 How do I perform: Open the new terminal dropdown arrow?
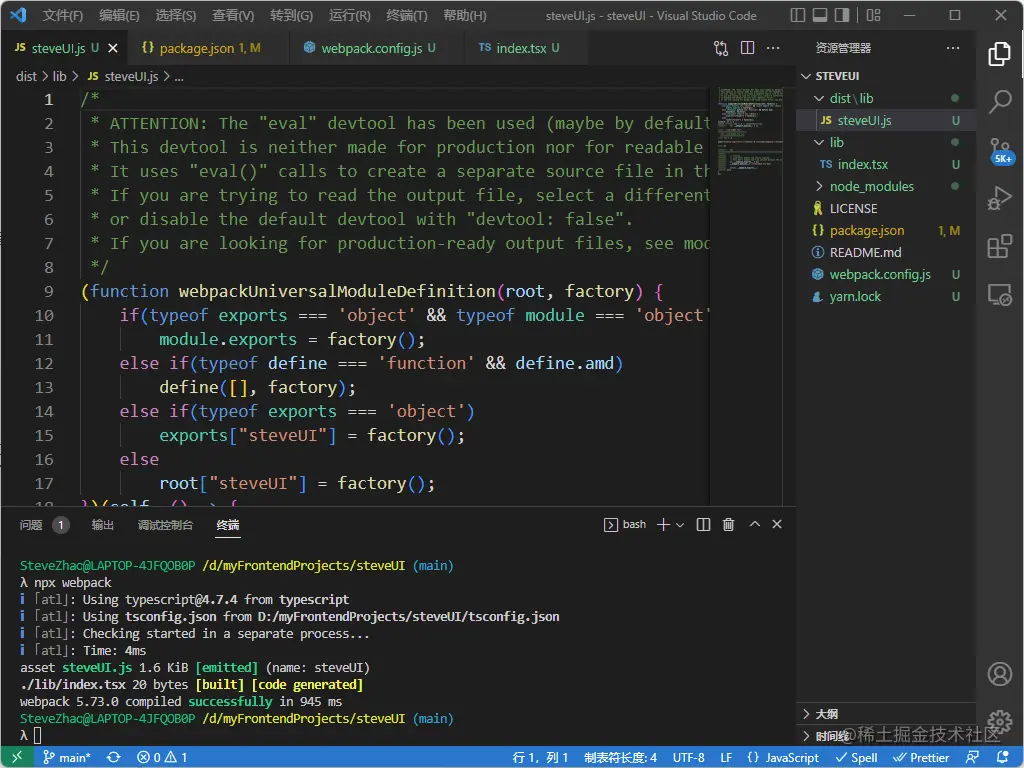[680, 525]
